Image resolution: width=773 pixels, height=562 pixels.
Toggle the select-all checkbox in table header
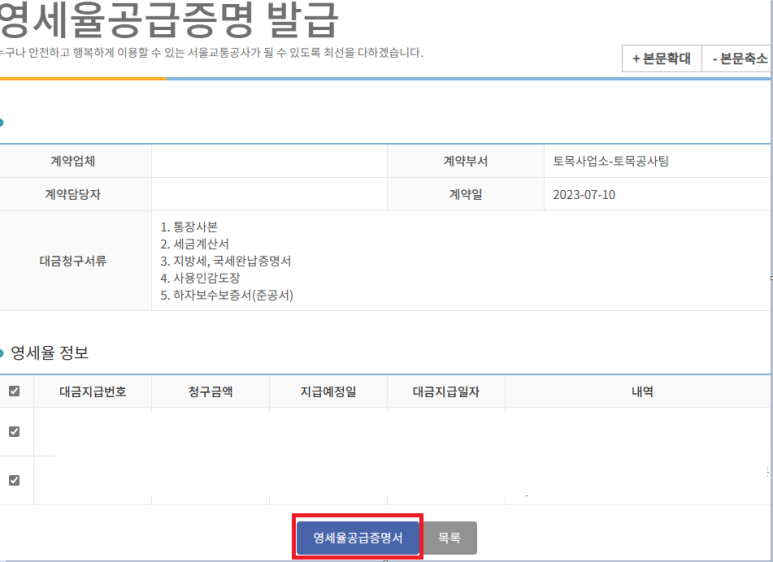pyautogui.click(x=14, y=391)
